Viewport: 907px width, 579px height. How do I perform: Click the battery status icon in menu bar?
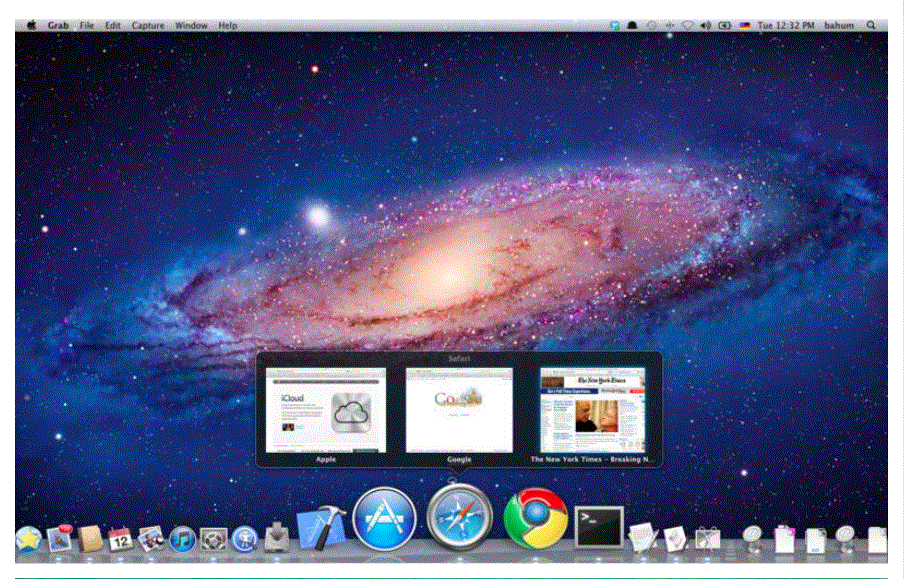[x=725, y=25]
